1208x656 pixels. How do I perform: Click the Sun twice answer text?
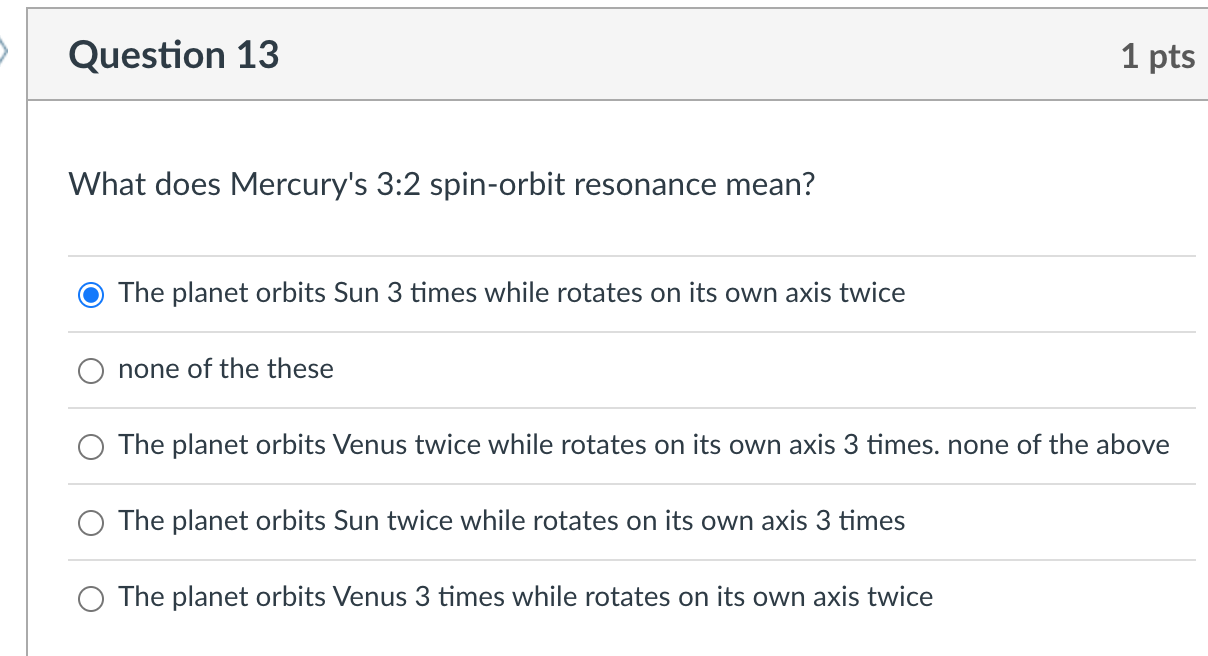(510, 521)
